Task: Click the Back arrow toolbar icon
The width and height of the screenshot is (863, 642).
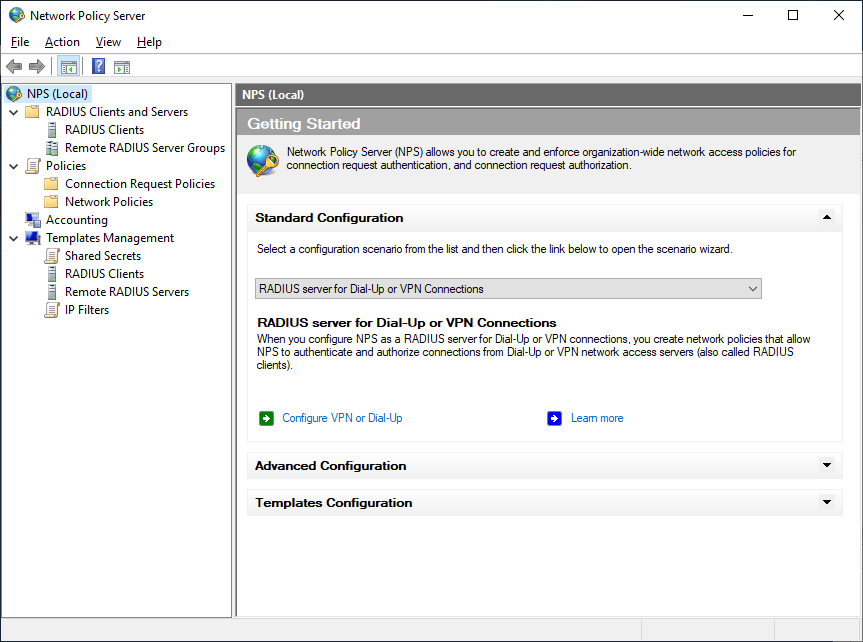Action: [14, 67]
